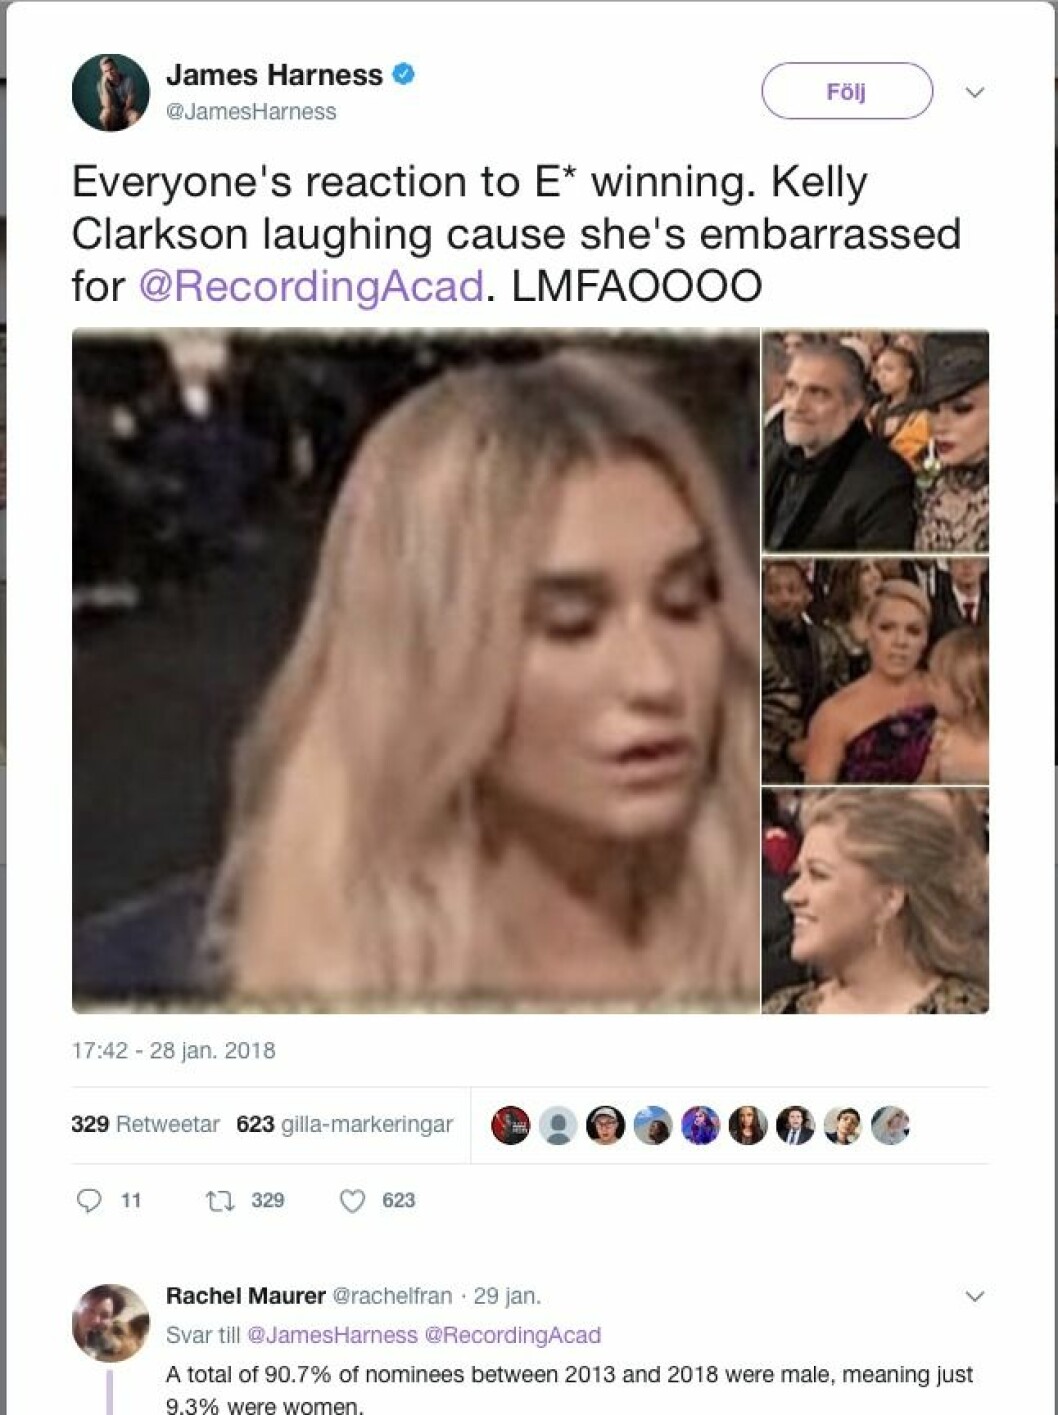Open James Harness profile avatar

coord(110,92)
